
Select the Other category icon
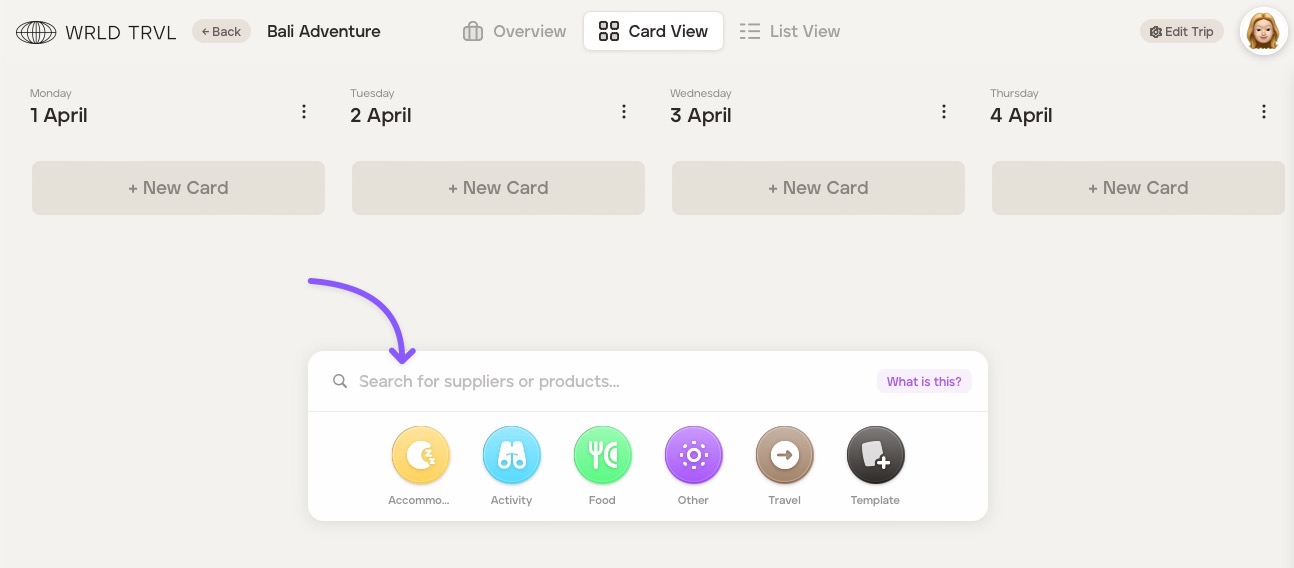tap(693, 456)
